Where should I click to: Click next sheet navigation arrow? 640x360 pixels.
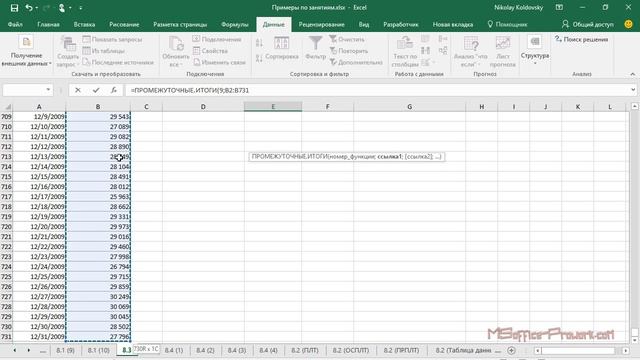pyautogui.click(x=29, y=351)
